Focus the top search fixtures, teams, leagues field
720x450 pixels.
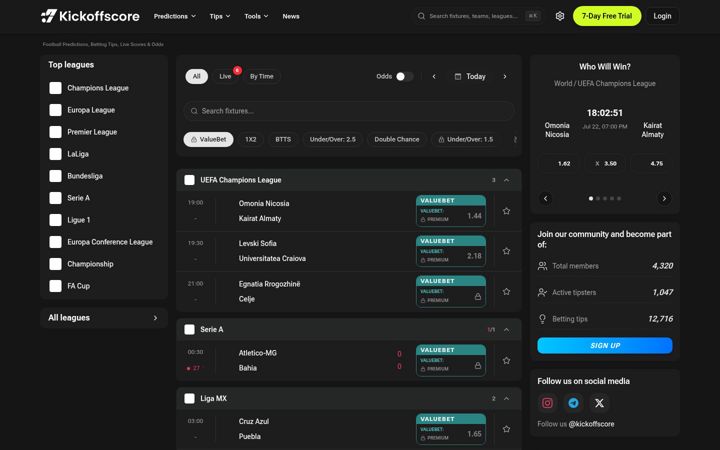[478, 16]
